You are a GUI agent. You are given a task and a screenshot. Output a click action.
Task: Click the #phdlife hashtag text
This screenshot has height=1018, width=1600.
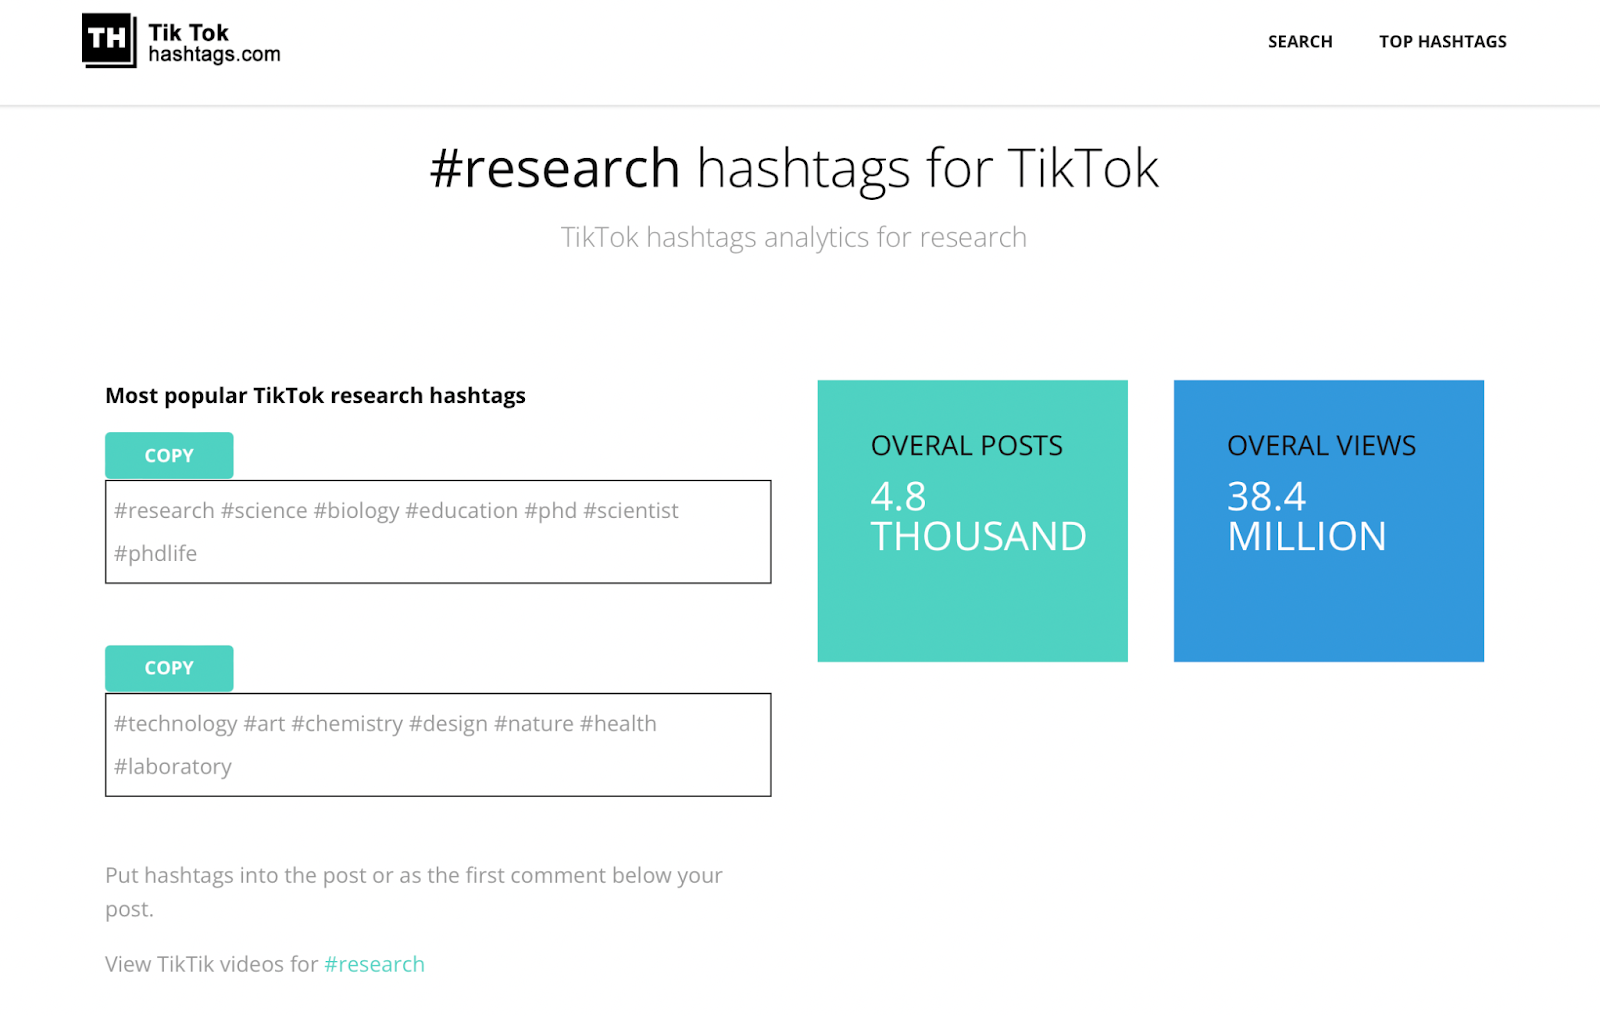pyautogui.click(x=156, y=554)
